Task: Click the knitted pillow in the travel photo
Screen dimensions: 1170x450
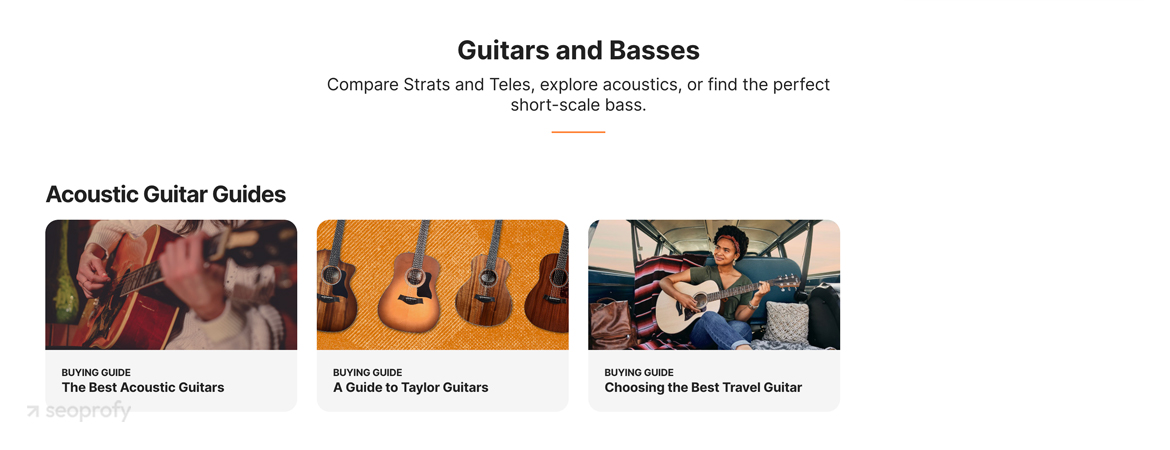Action: point(786,322)
